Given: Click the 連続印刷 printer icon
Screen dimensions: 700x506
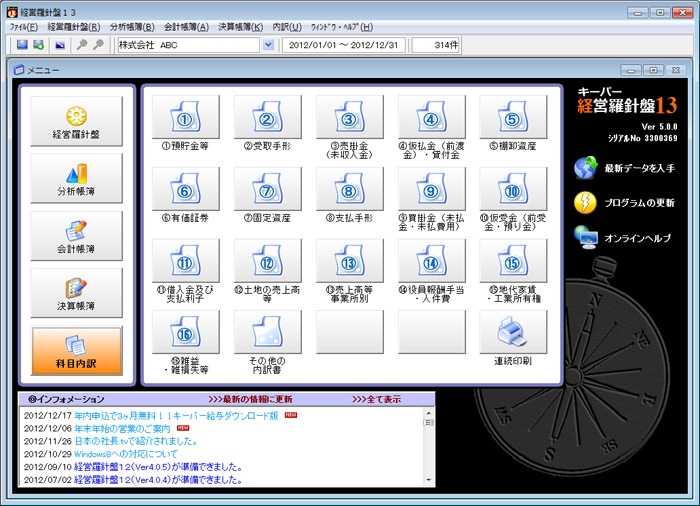Looking at the screenshot, I should (513, 332).
